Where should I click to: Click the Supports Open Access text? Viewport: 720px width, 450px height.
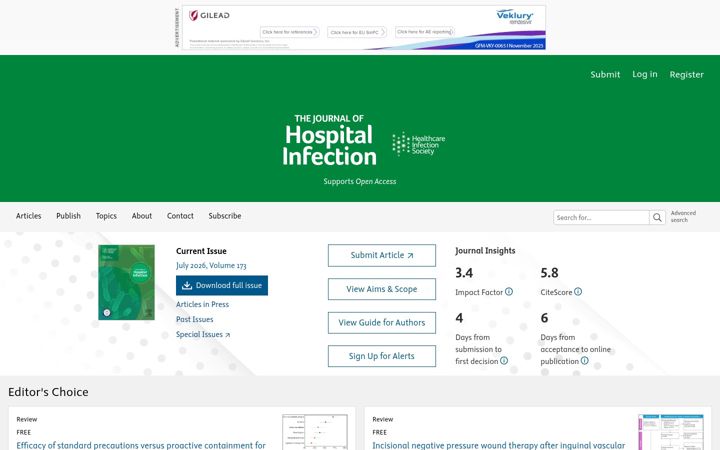coord(360,181)
